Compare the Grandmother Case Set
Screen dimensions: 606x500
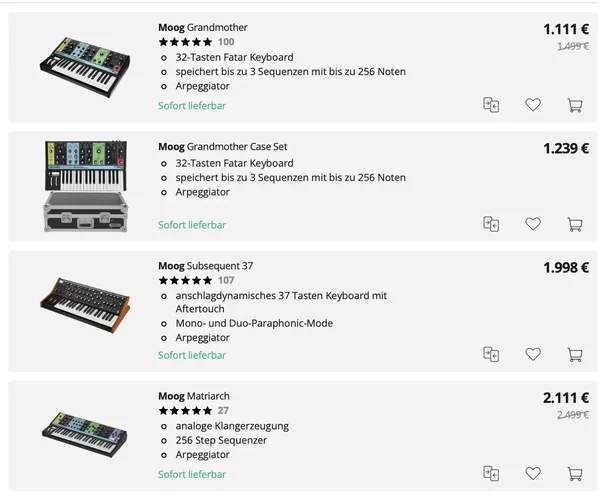click(491, 224)
